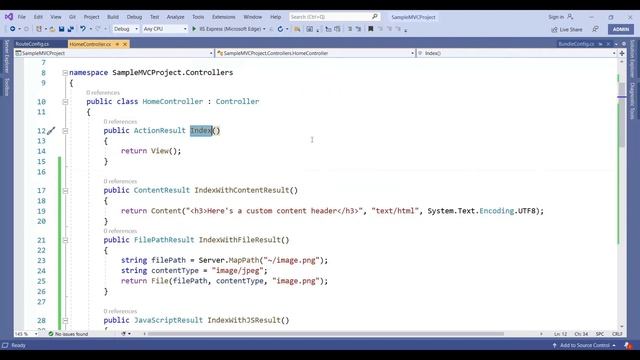Screen dimensions: 640x360
Task: Open the Help menu
Action: [x=276, y=17]
